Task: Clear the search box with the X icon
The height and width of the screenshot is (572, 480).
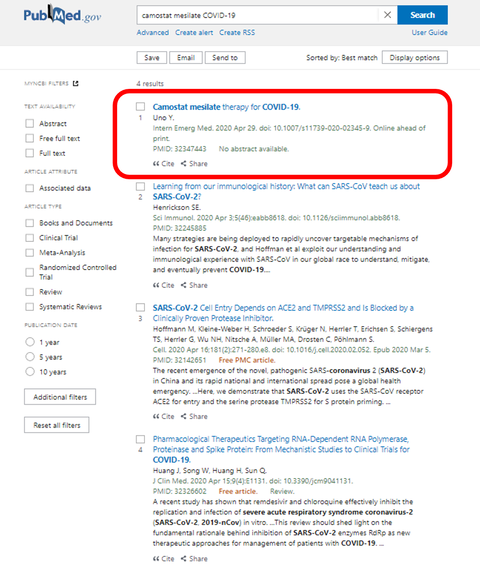Action: click(x=387, y=15)
